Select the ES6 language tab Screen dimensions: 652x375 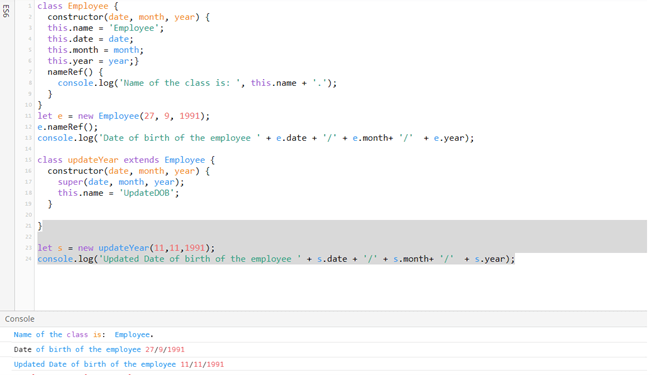click(x=6, y=10)
